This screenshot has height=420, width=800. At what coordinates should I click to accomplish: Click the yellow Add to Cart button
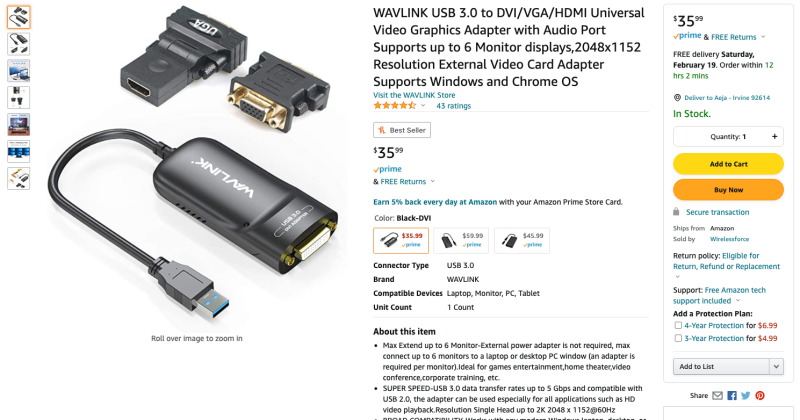pyautogui.click(x=728, y=164)
